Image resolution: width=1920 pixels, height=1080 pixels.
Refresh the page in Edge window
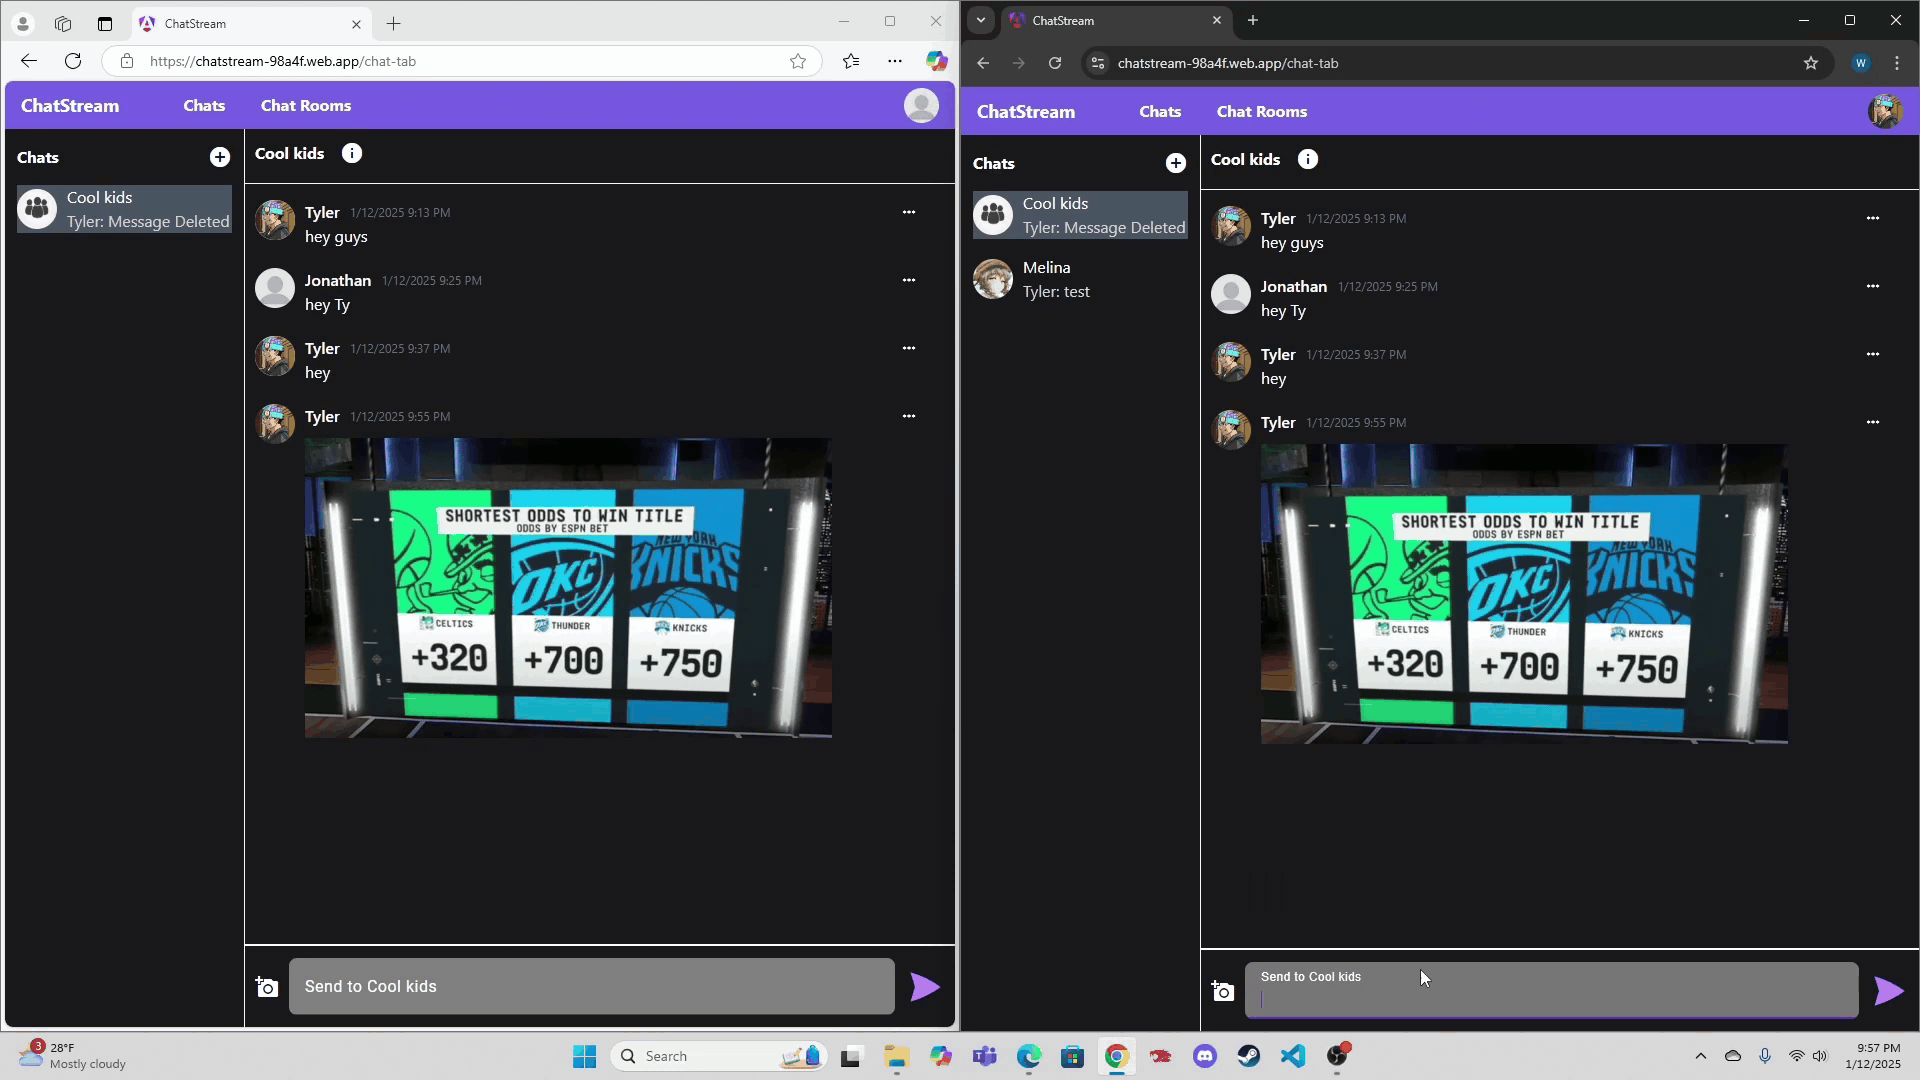click(x=73, y=61)
